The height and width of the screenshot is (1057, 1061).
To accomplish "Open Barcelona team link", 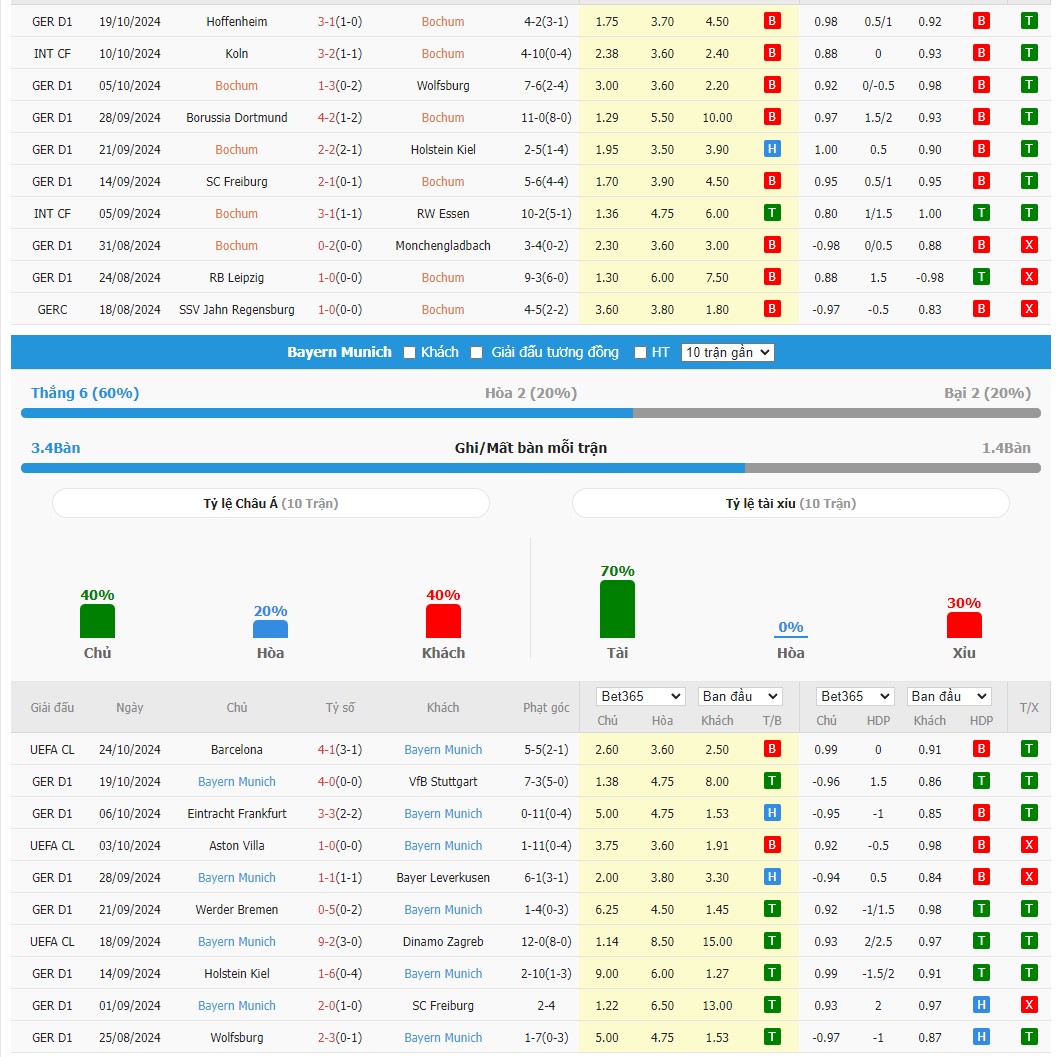I will point(237,750).
